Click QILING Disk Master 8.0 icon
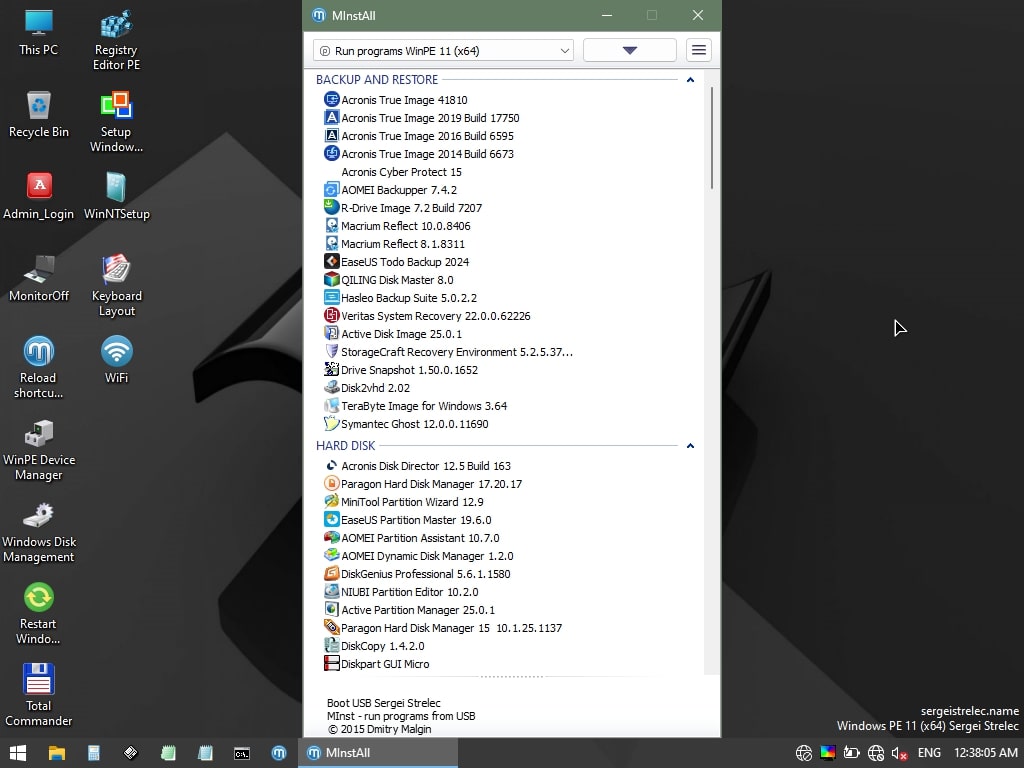 click(x=332, y=280)
